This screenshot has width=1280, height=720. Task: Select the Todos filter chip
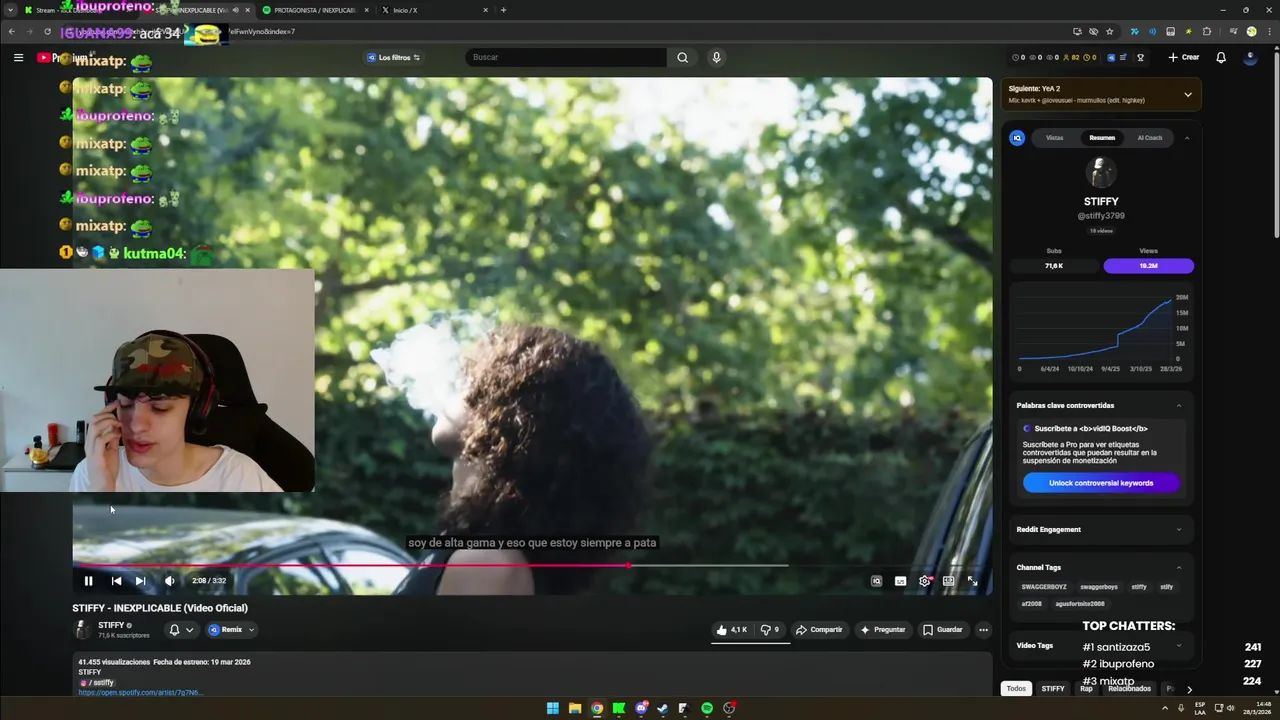click(1016, 688)
